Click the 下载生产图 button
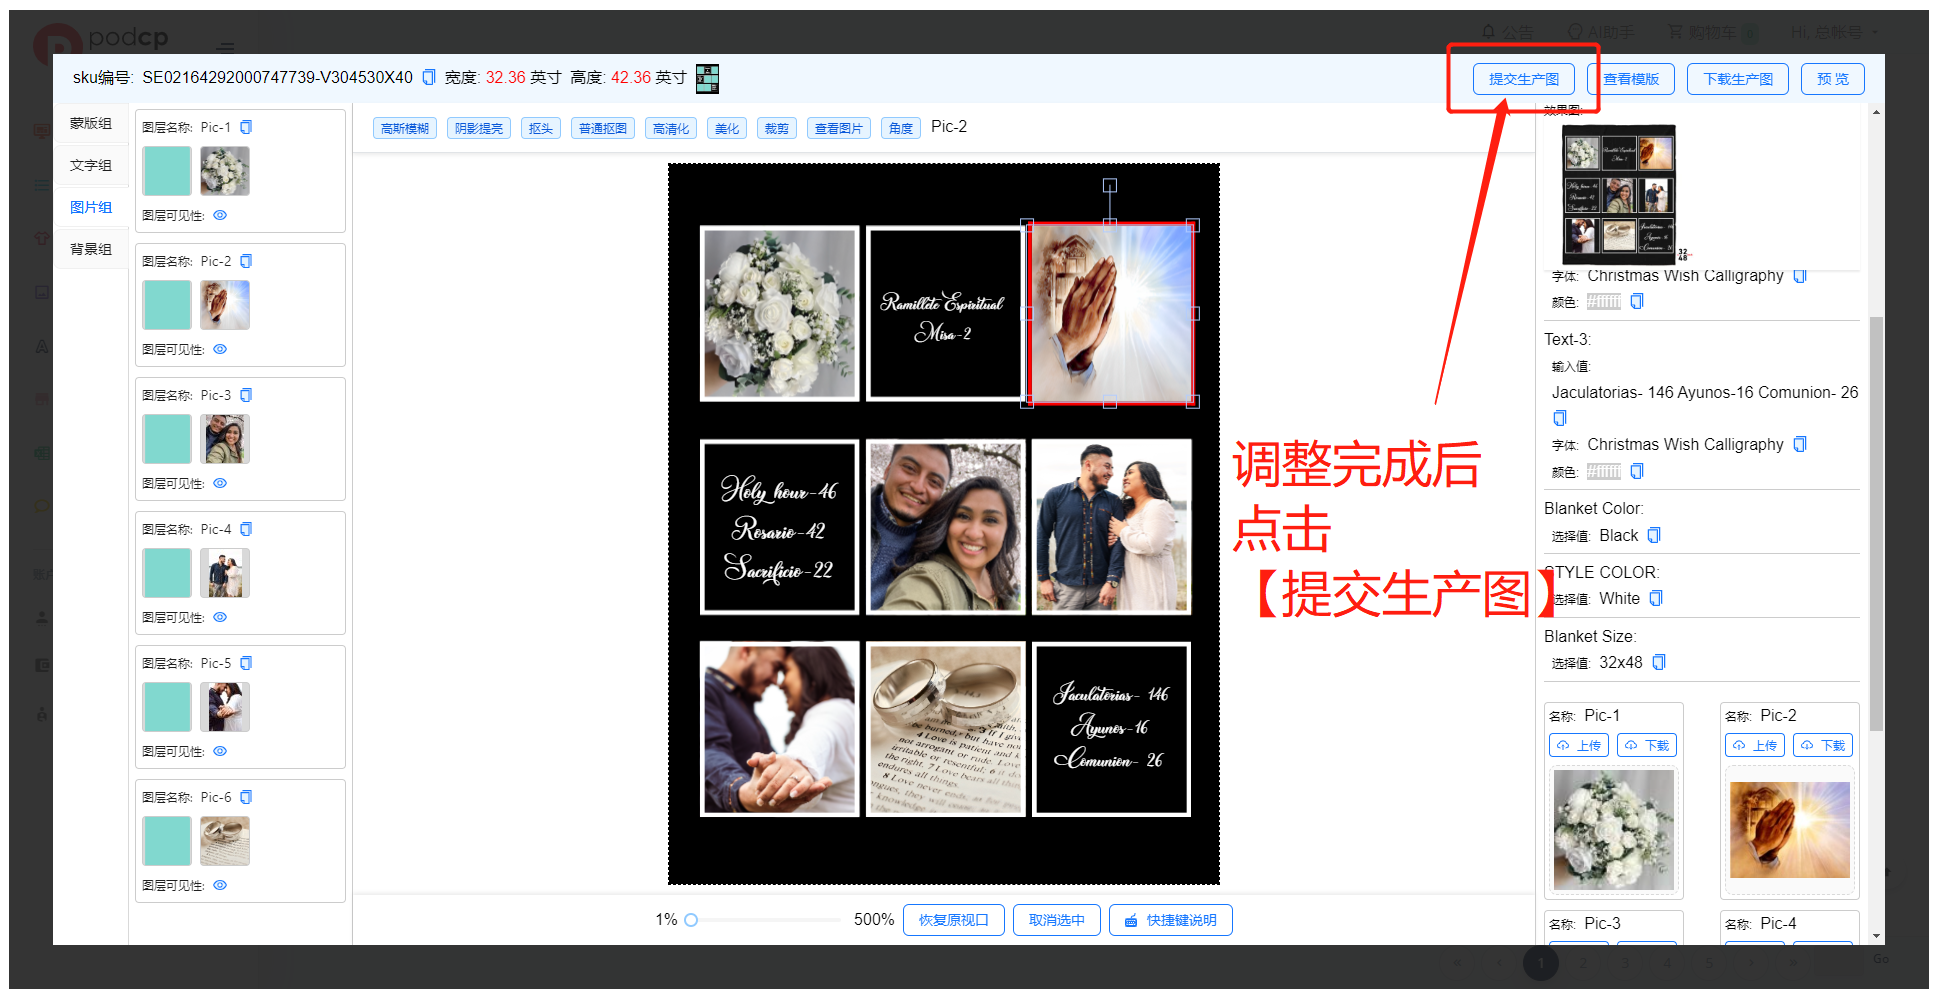 pos(1738,79)
